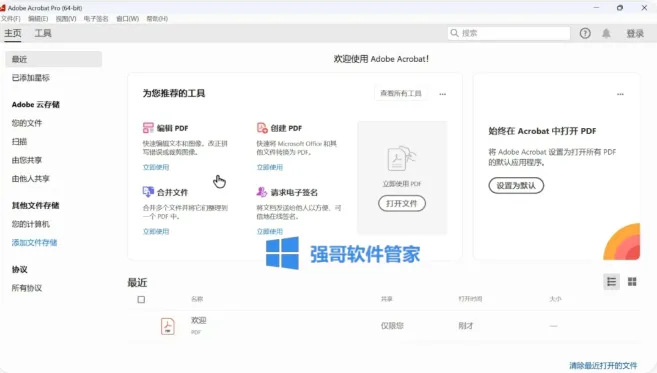Select 所有协议 in the sidebar
Screen dimensions: 657x373
click(x=27, y=288)
